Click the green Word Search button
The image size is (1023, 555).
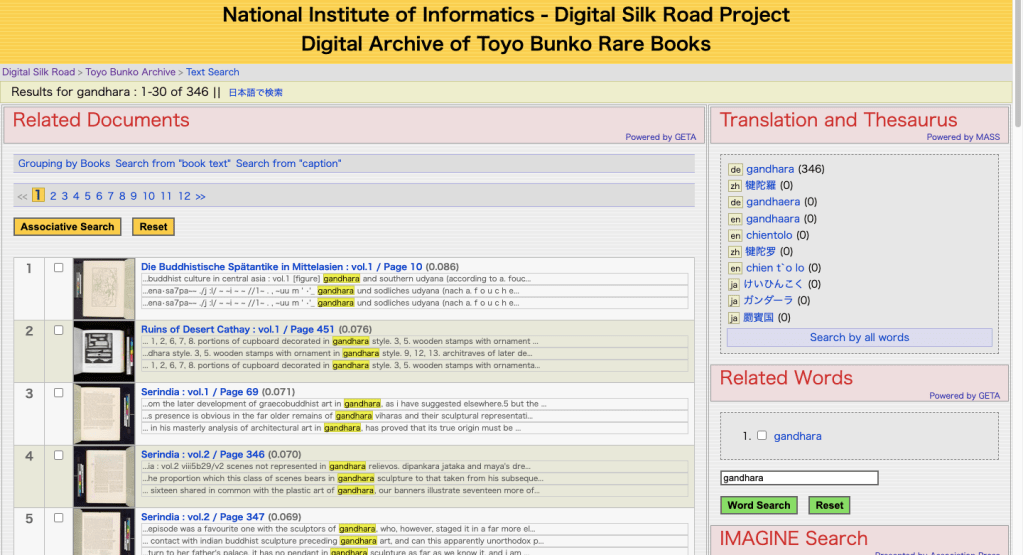pos(758,506)
